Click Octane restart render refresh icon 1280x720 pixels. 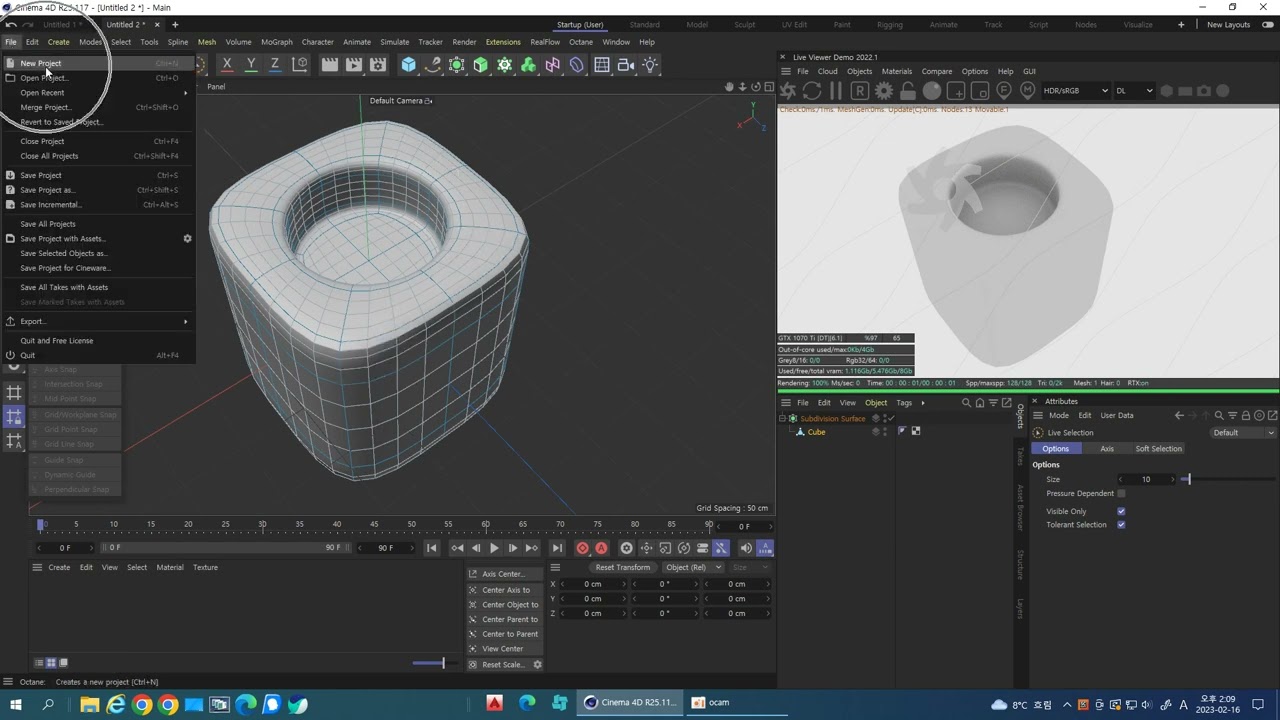click(812, 91)
